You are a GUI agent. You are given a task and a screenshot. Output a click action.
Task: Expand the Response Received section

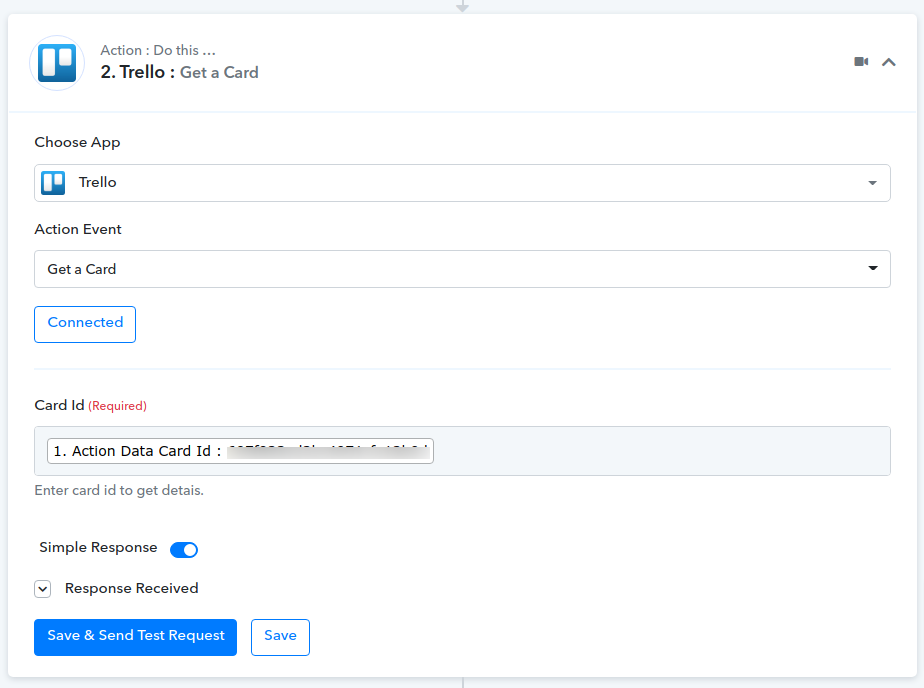point(42,589)
